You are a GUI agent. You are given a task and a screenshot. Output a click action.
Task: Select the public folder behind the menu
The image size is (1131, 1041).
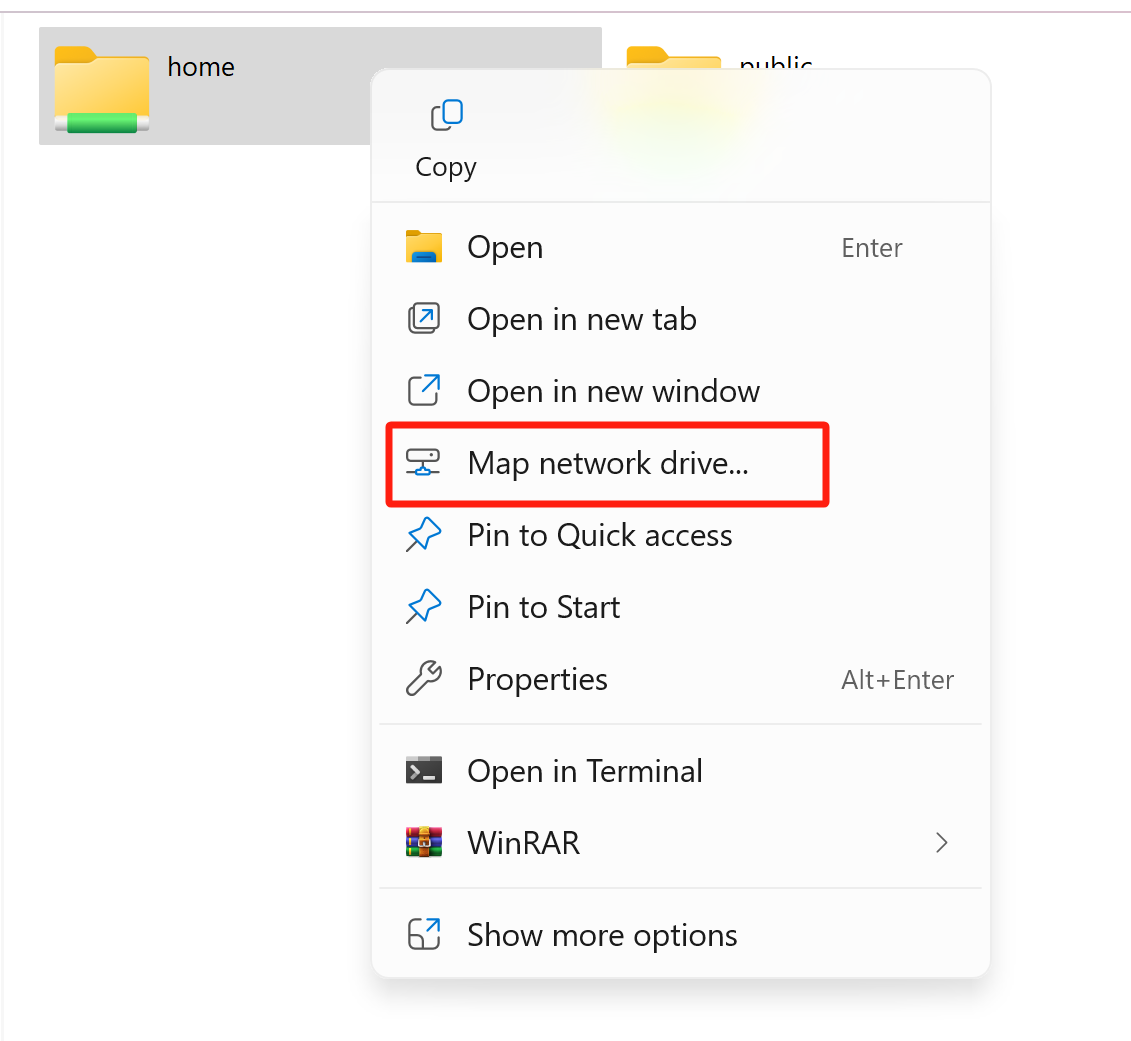point(674,58)
